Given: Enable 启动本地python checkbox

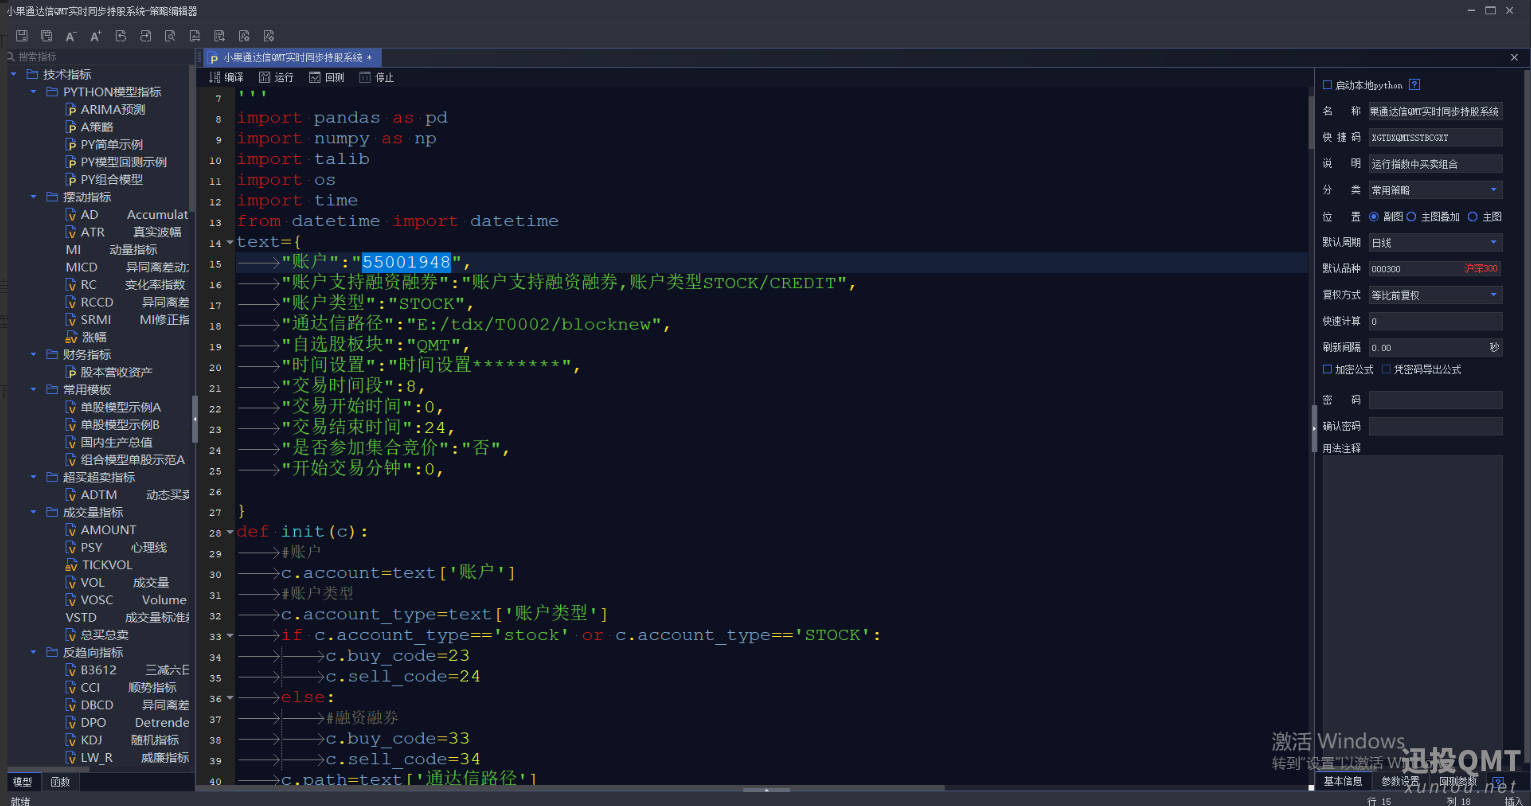Looking at the screenshot, I should [x=1327, y=85].
